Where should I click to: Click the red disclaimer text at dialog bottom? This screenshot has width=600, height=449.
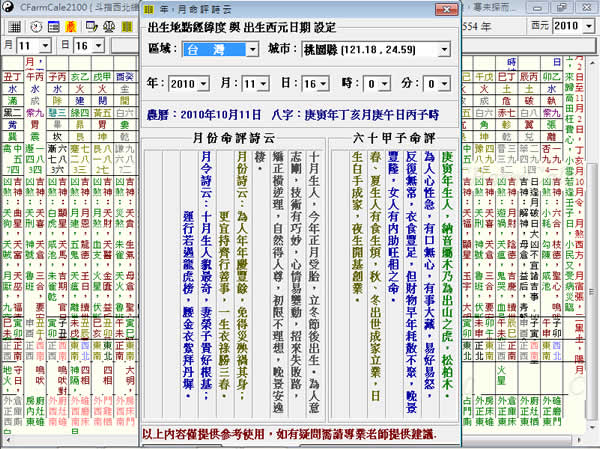click(290, 434)
